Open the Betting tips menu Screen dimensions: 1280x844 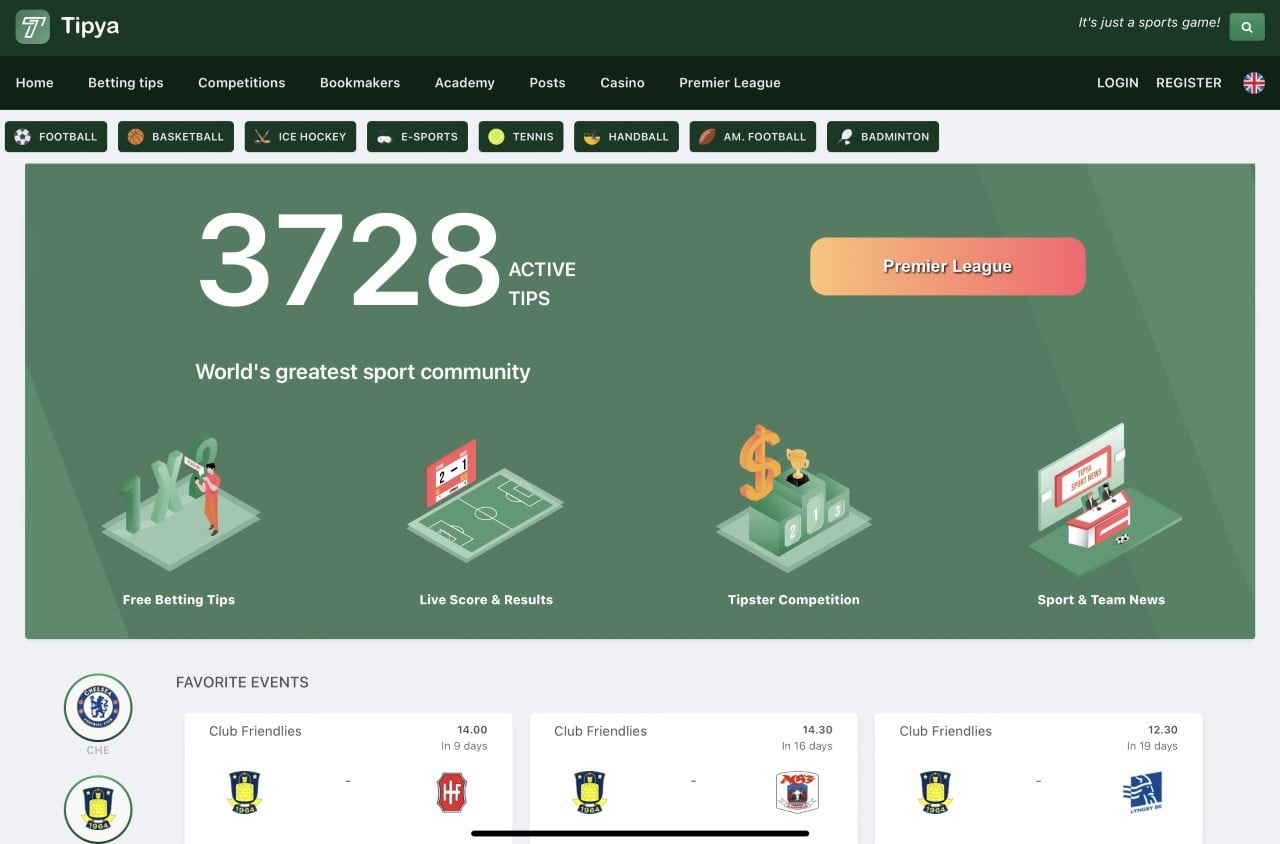[x=125, y=83]
